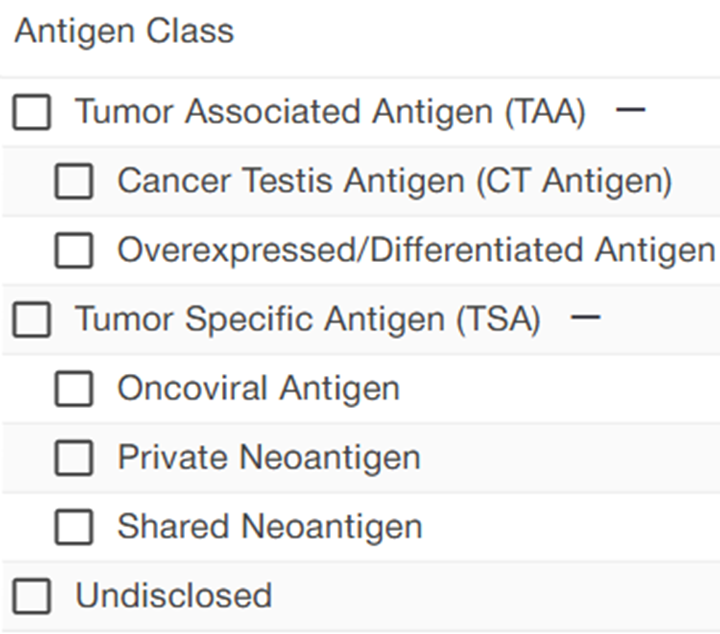Collapse the Tumor Associated Antigen (TAA) group

630,110
